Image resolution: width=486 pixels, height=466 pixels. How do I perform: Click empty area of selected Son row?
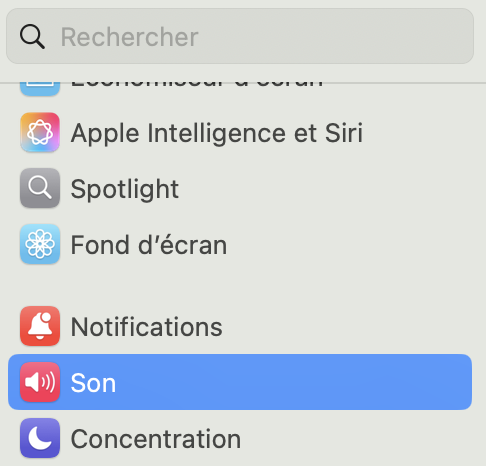click(293, 382)
